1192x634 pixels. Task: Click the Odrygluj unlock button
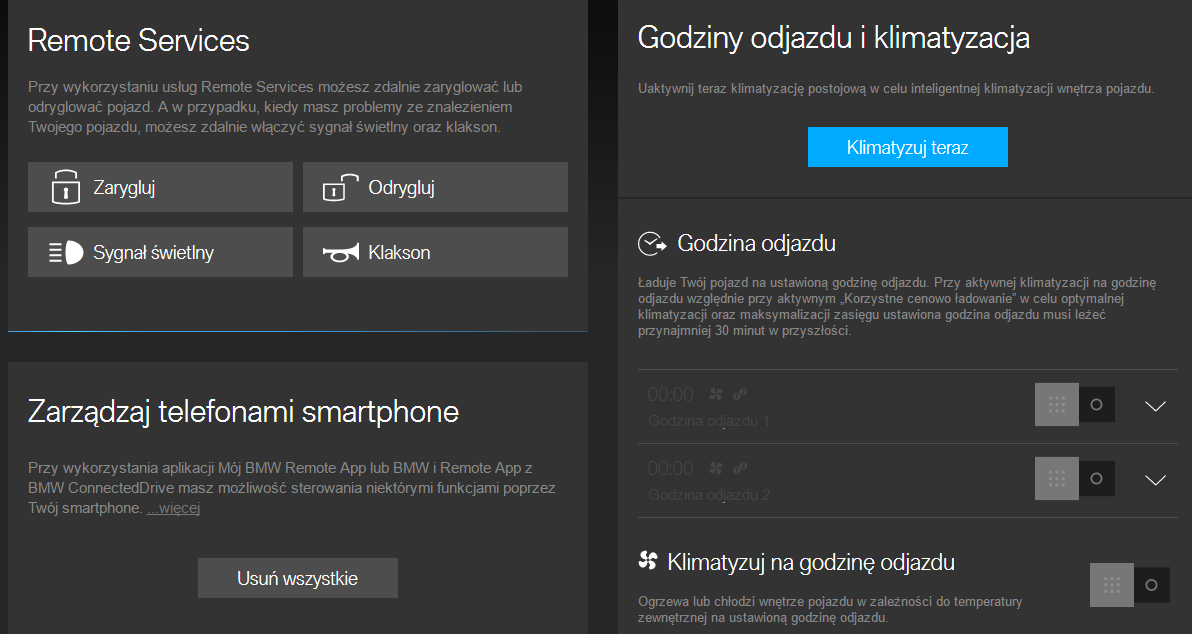click(435, 187)
